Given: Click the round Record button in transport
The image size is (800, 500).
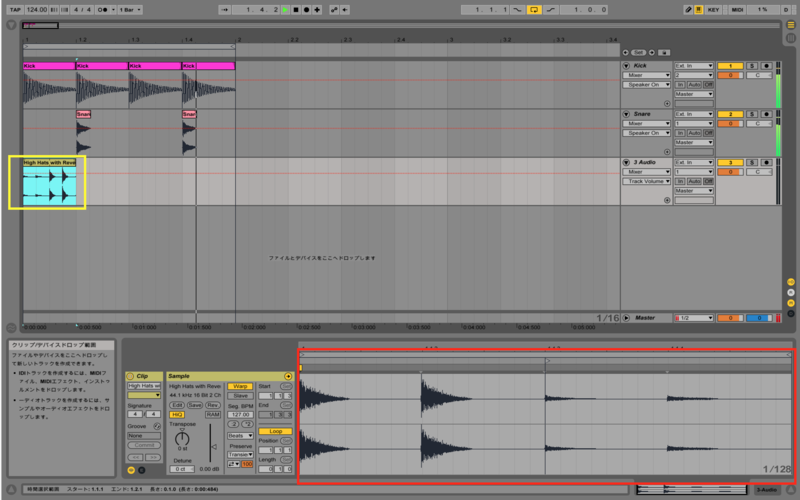Looking at the screenshot, I should 307,10.
